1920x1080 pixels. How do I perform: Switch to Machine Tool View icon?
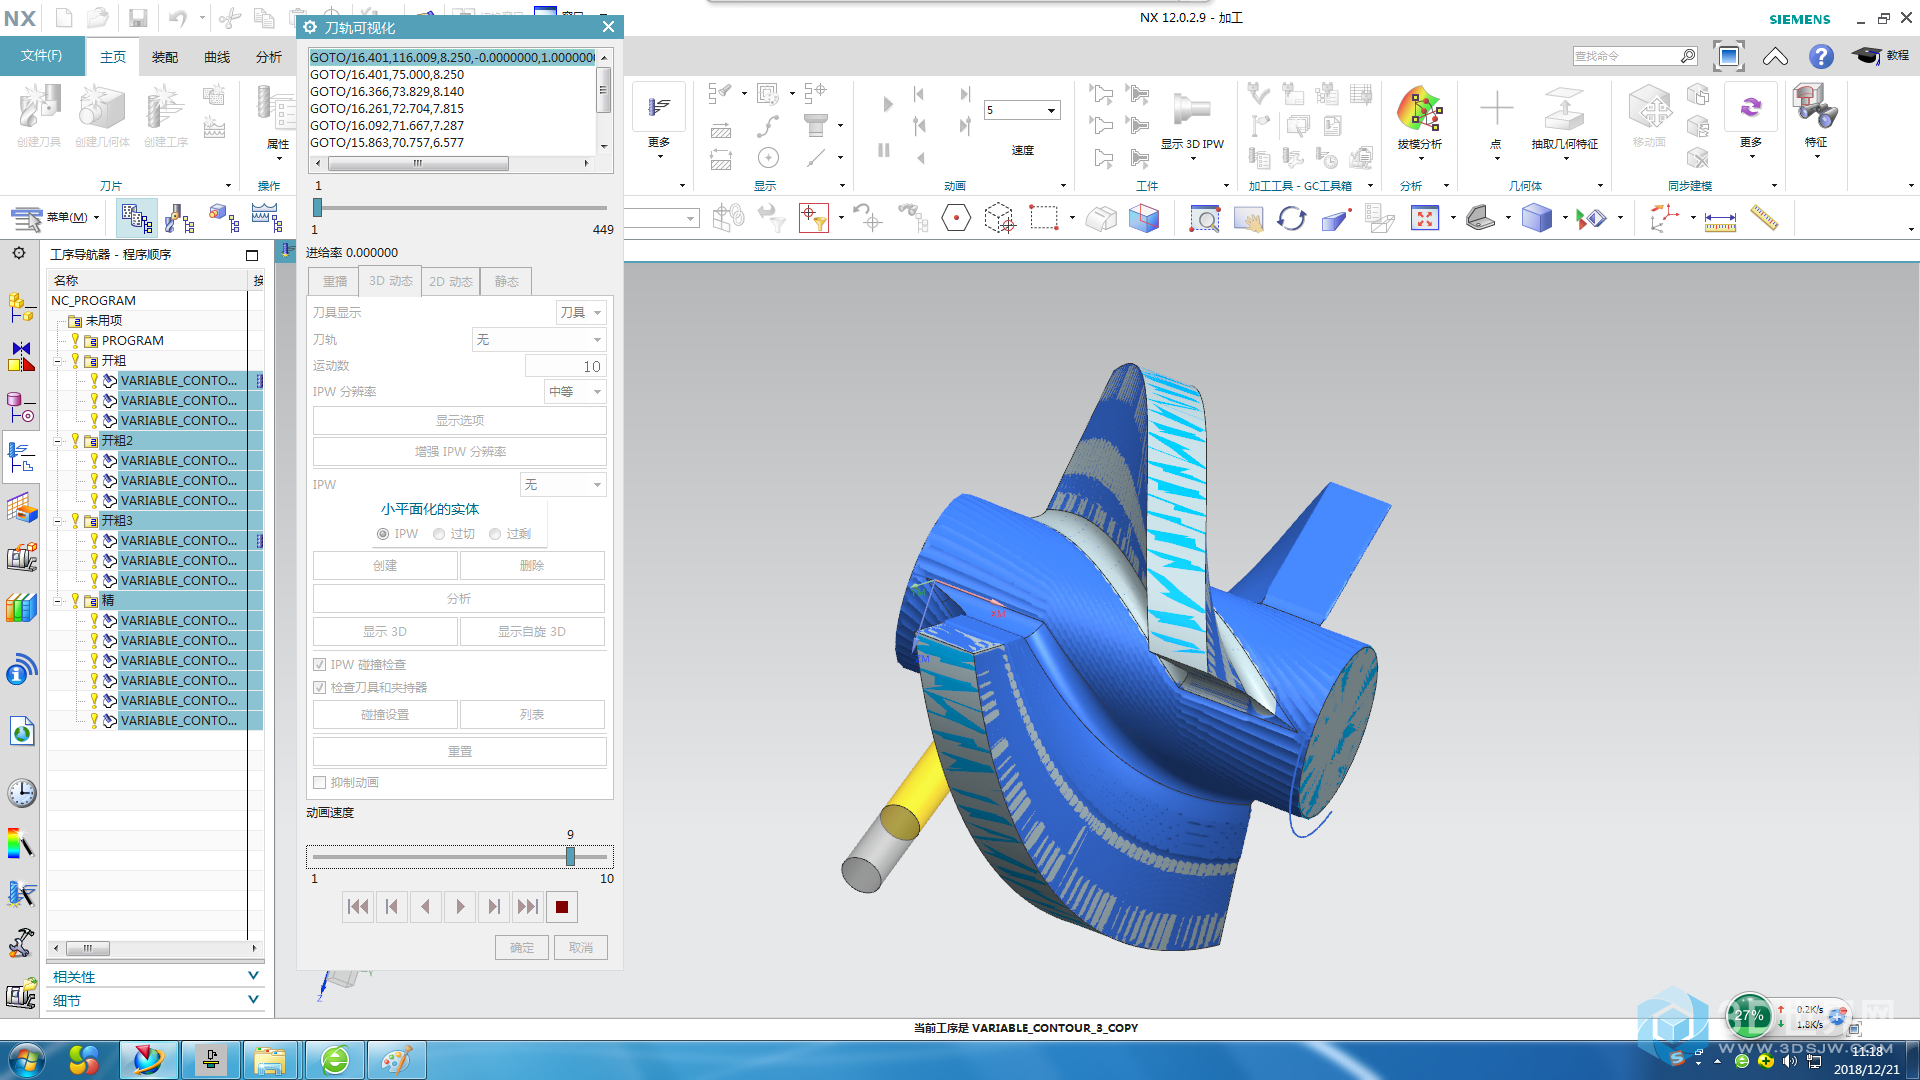click(180, 217)
